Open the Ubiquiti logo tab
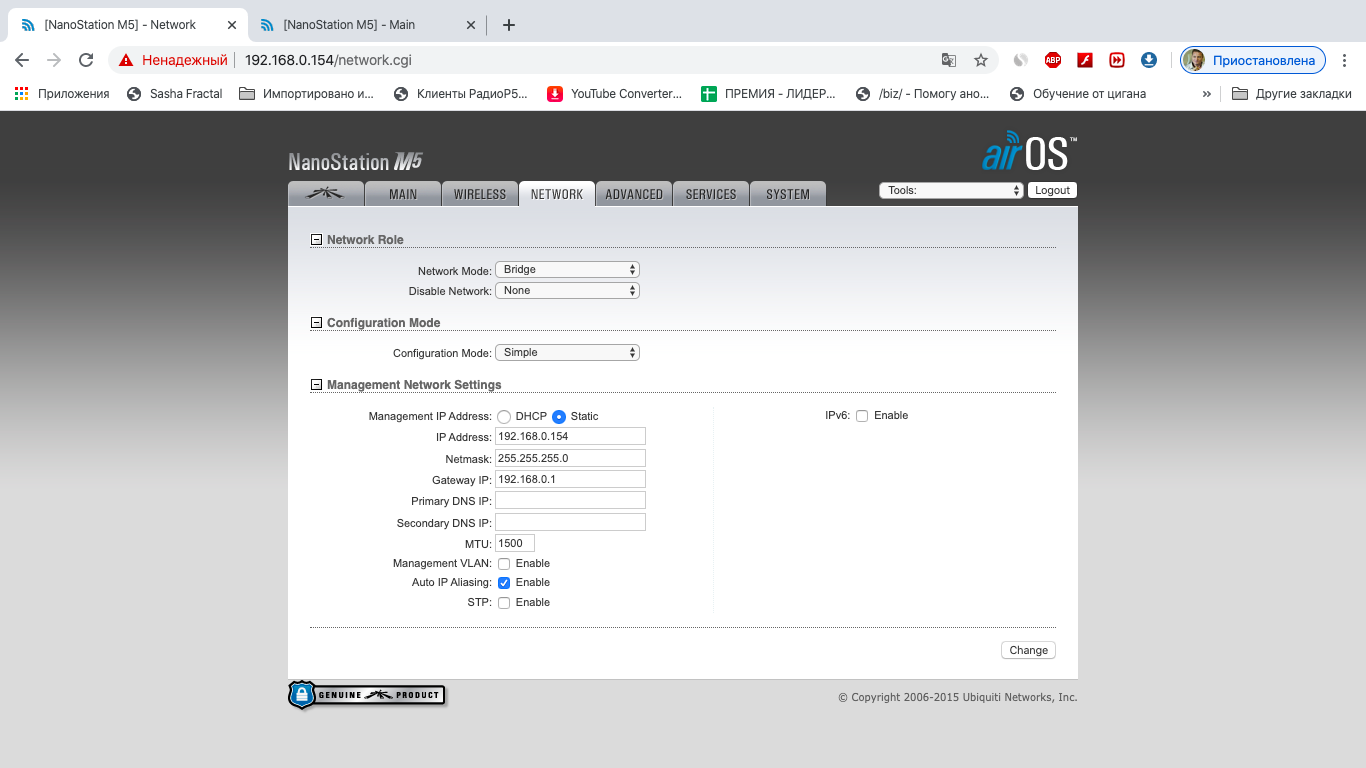1366x768 pixels. (326, 194)
